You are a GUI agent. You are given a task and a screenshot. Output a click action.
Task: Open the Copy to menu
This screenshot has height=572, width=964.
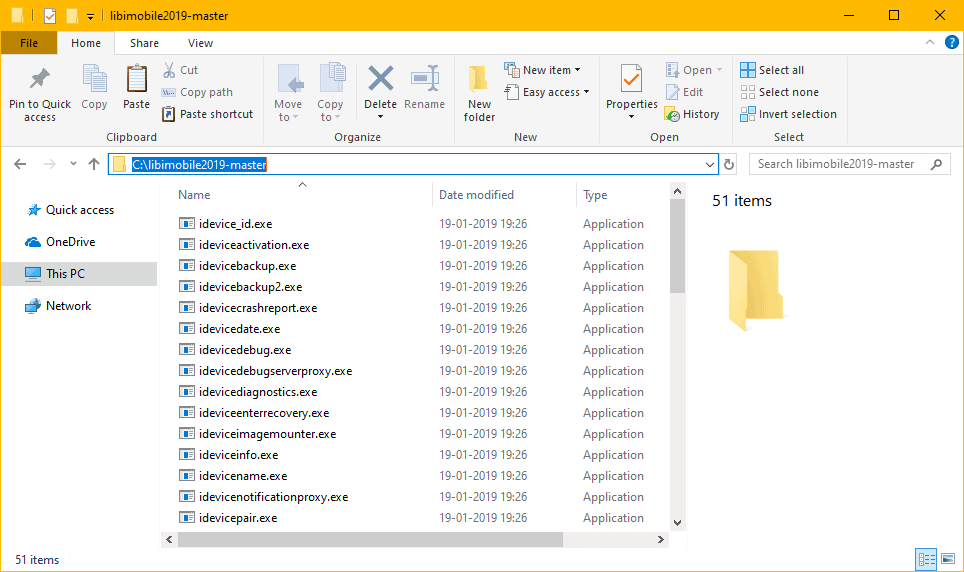(330, 93)
